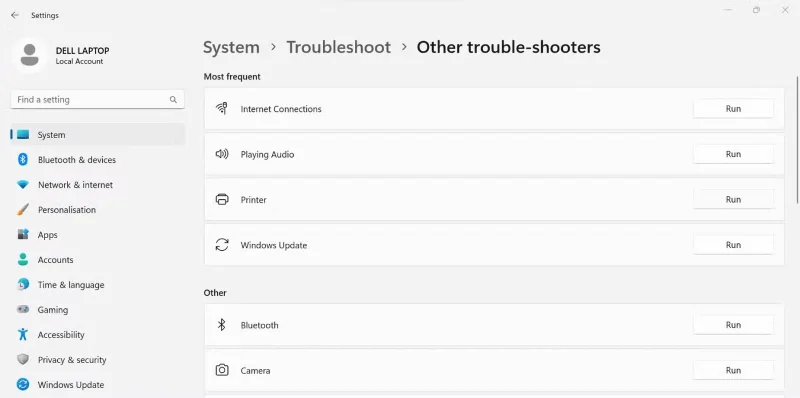Run the Printer troubleshooter
800x398 pixels.
(x=733, y=200)
